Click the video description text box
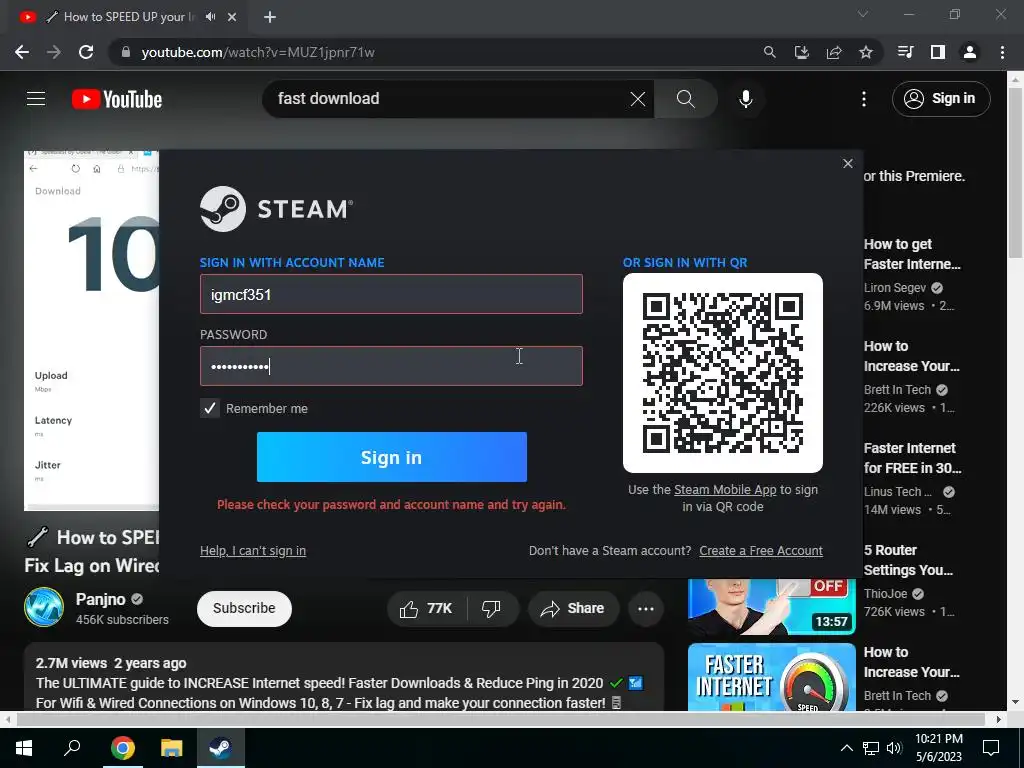 (x=344, y=677)
